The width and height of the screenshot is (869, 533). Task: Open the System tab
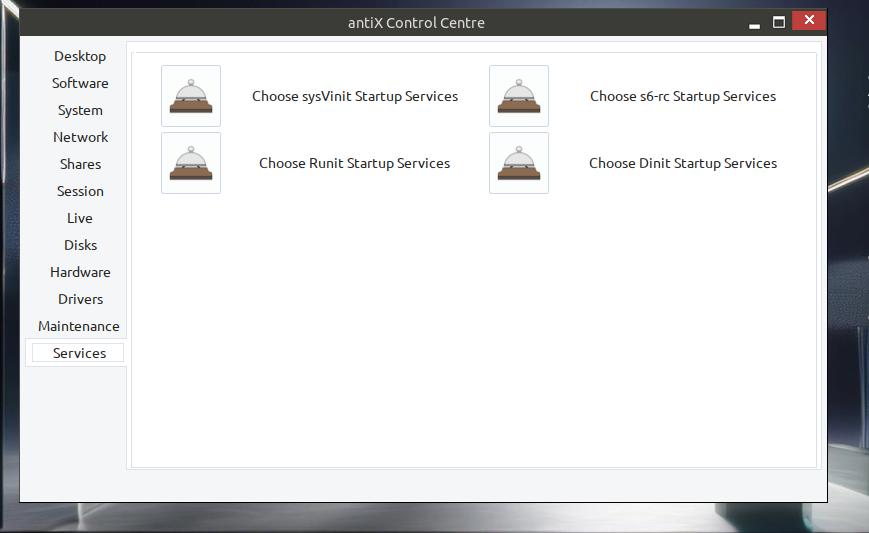80,110
